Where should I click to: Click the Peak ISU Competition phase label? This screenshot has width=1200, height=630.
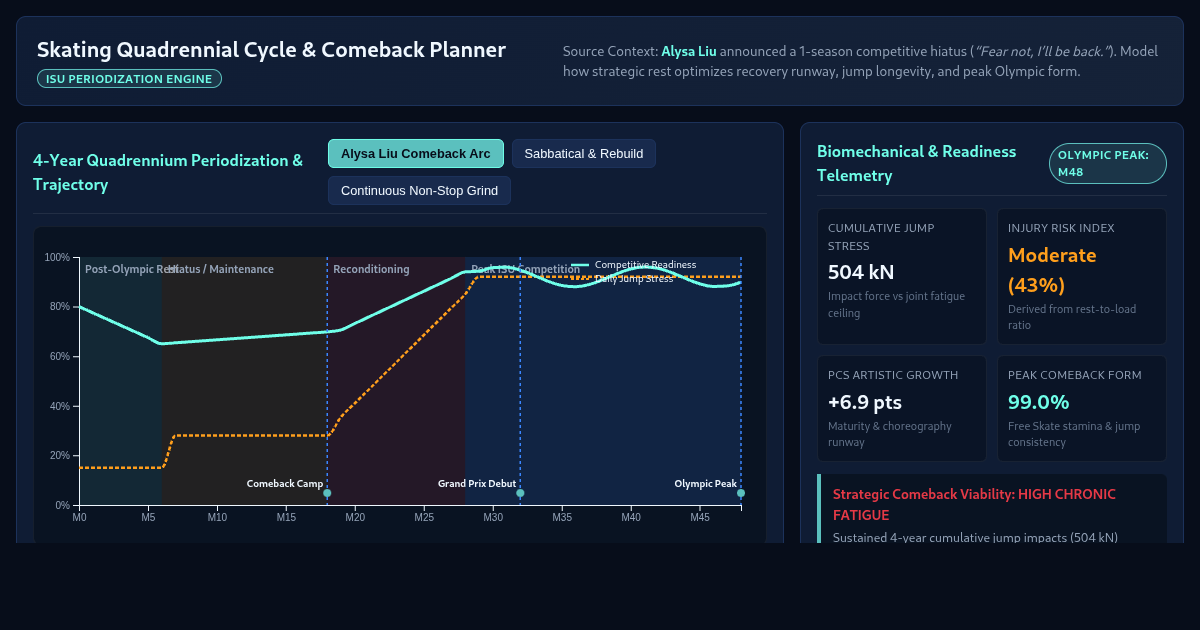(x=525, y=269)
